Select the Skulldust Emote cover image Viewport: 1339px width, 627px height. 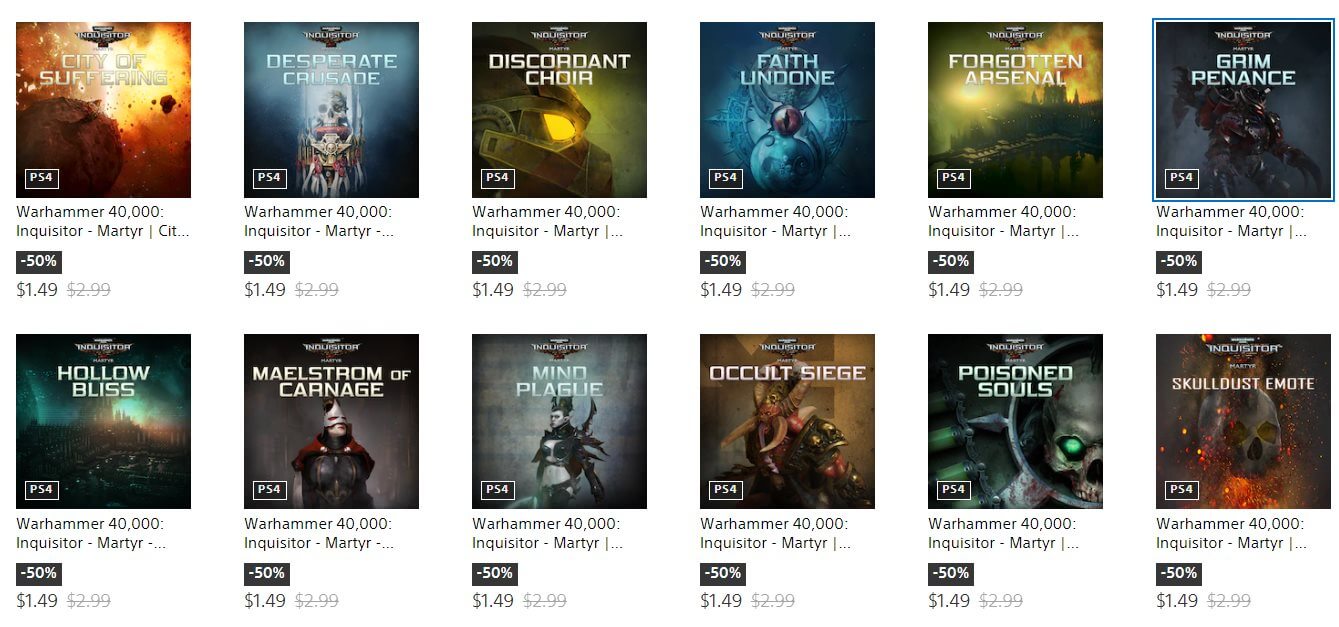(x=1243, y=421)
